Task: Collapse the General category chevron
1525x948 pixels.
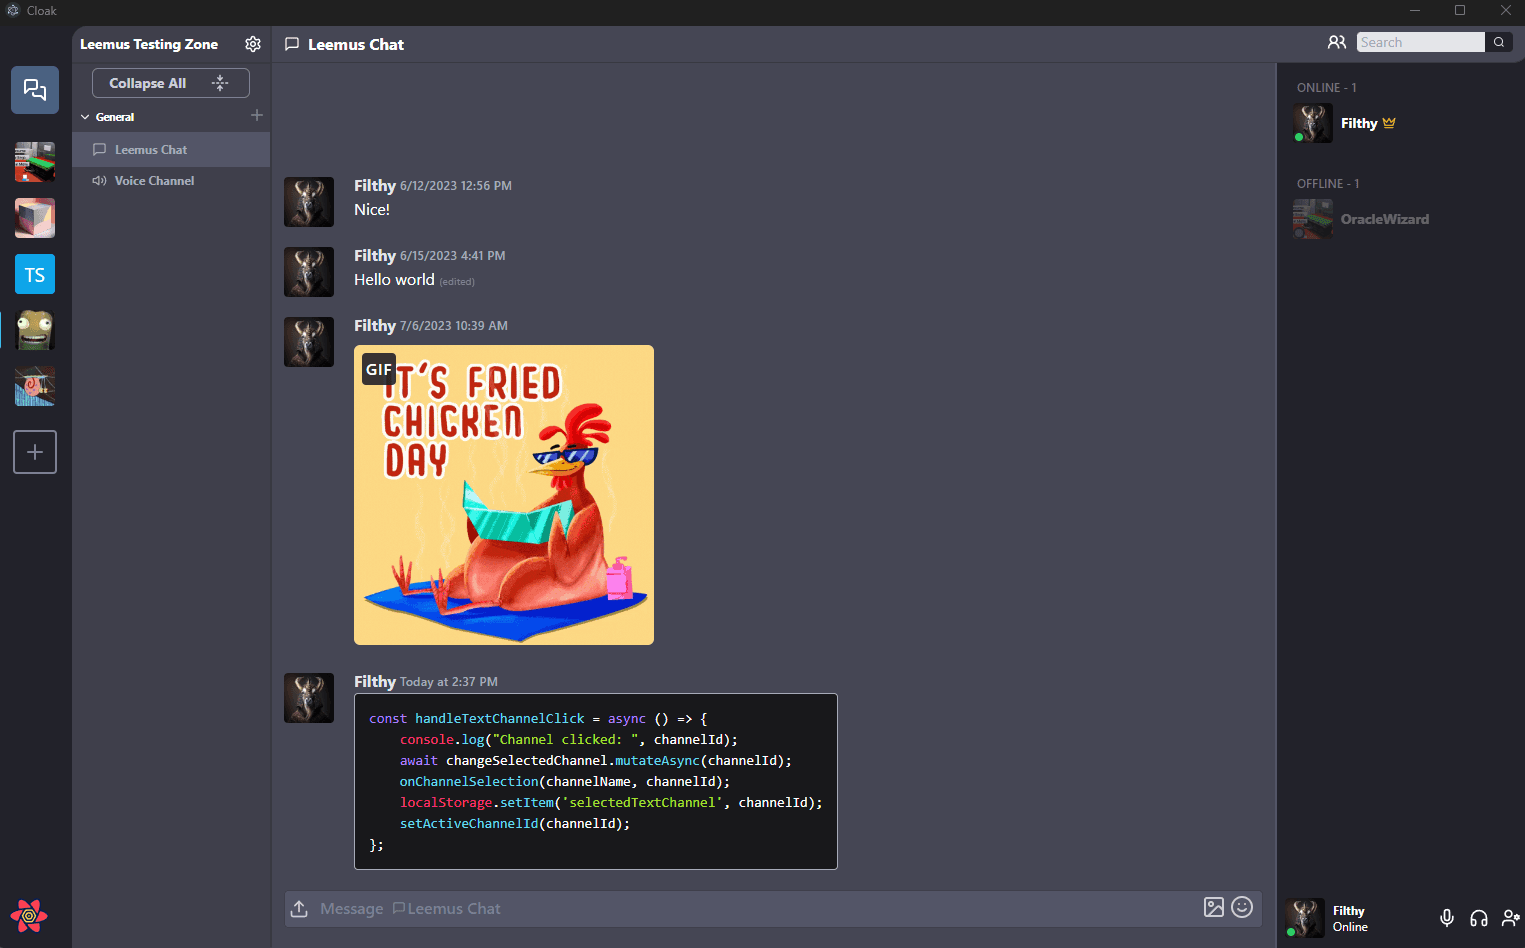Action: click(x=85, y=117)
